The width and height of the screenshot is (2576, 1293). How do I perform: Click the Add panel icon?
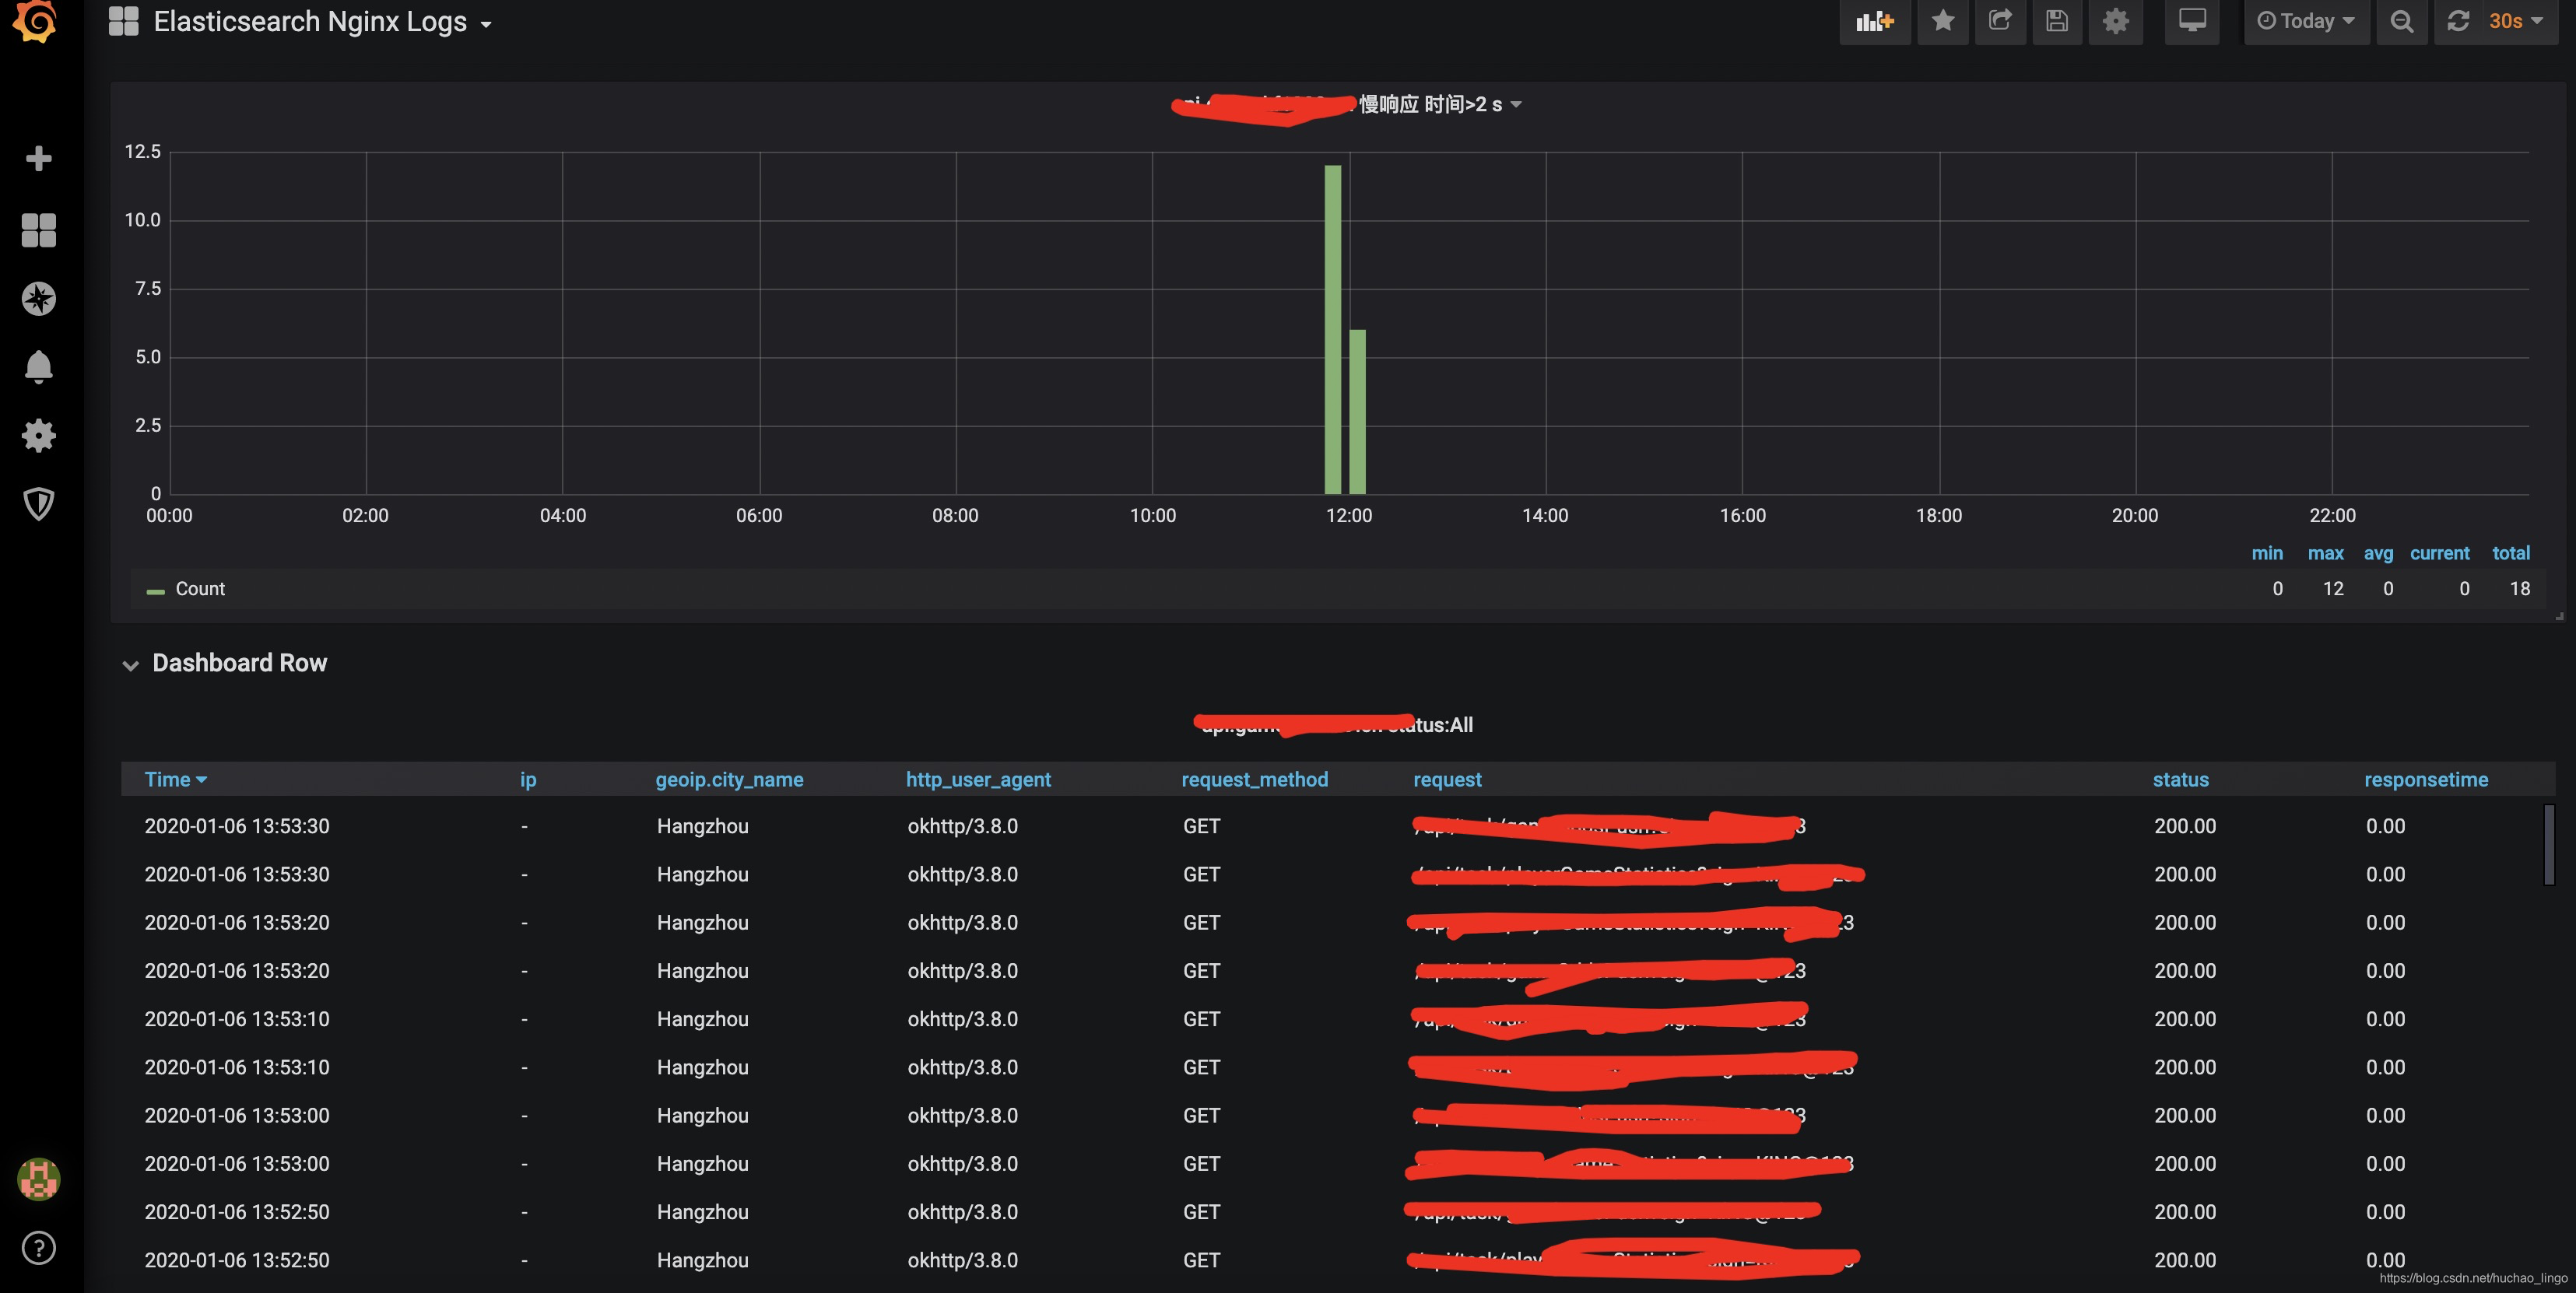click(1875, 21)
